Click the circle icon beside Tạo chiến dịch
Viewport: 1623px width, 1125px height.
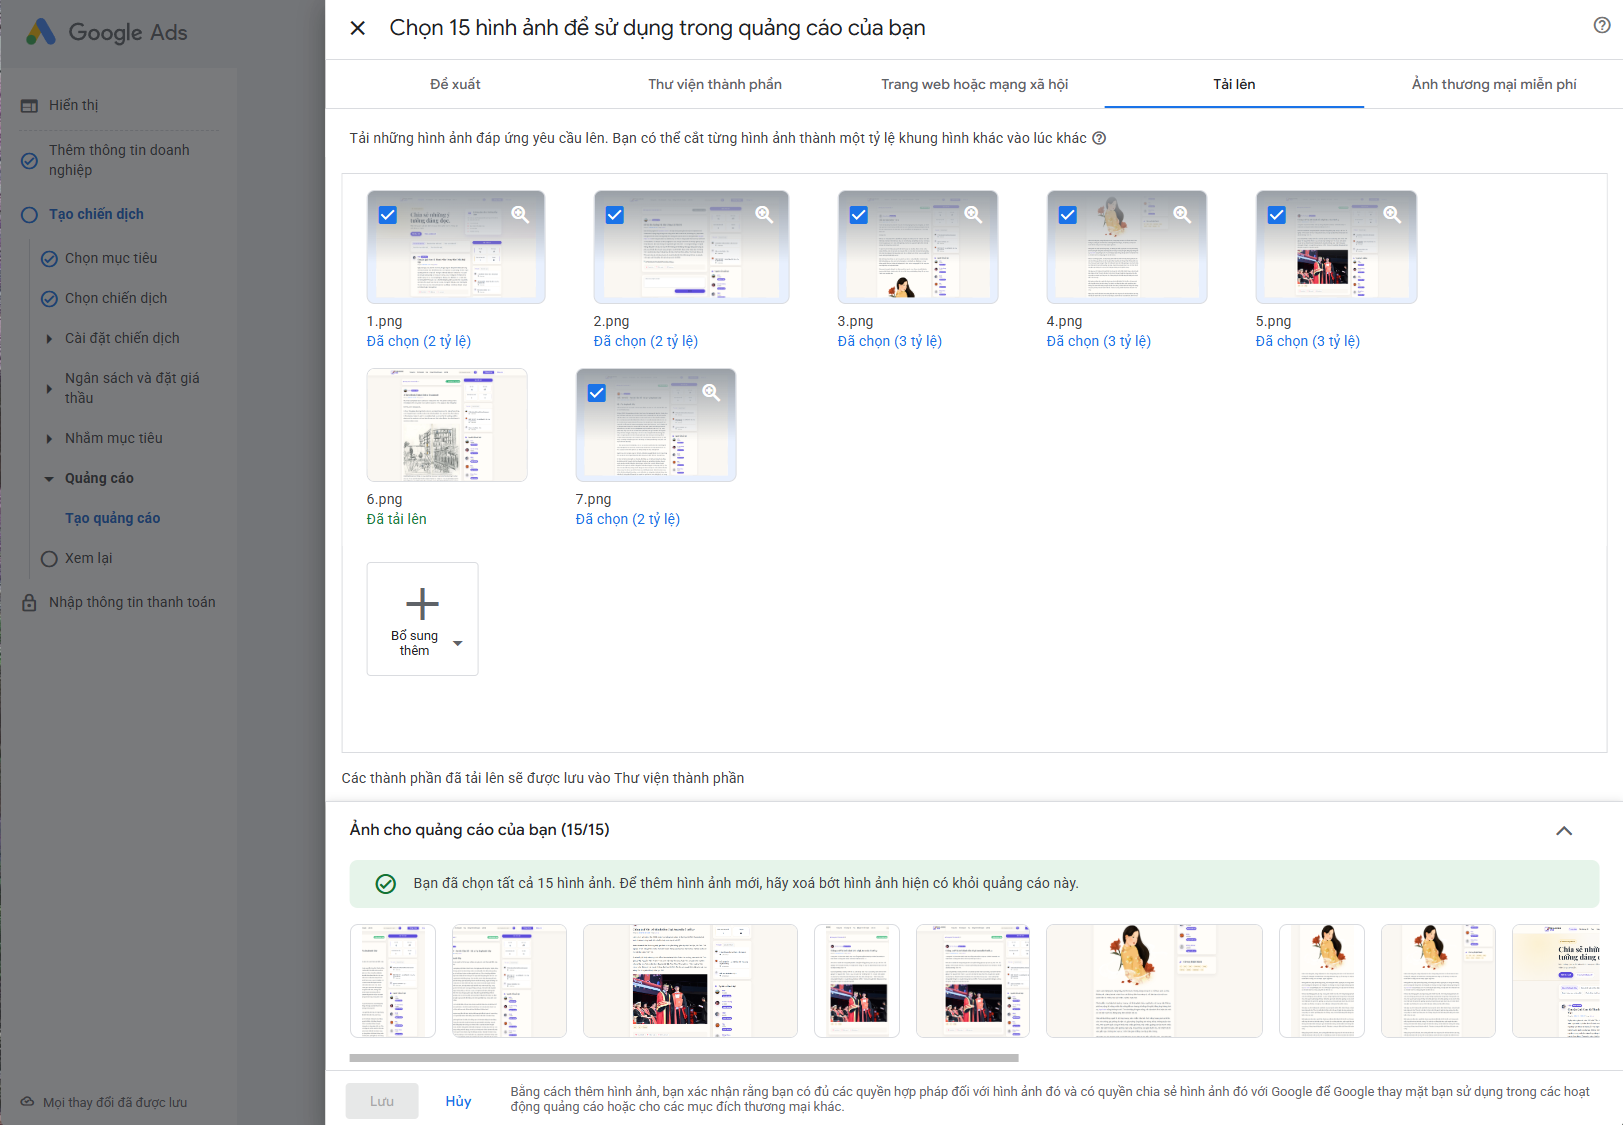pos(30,215)
